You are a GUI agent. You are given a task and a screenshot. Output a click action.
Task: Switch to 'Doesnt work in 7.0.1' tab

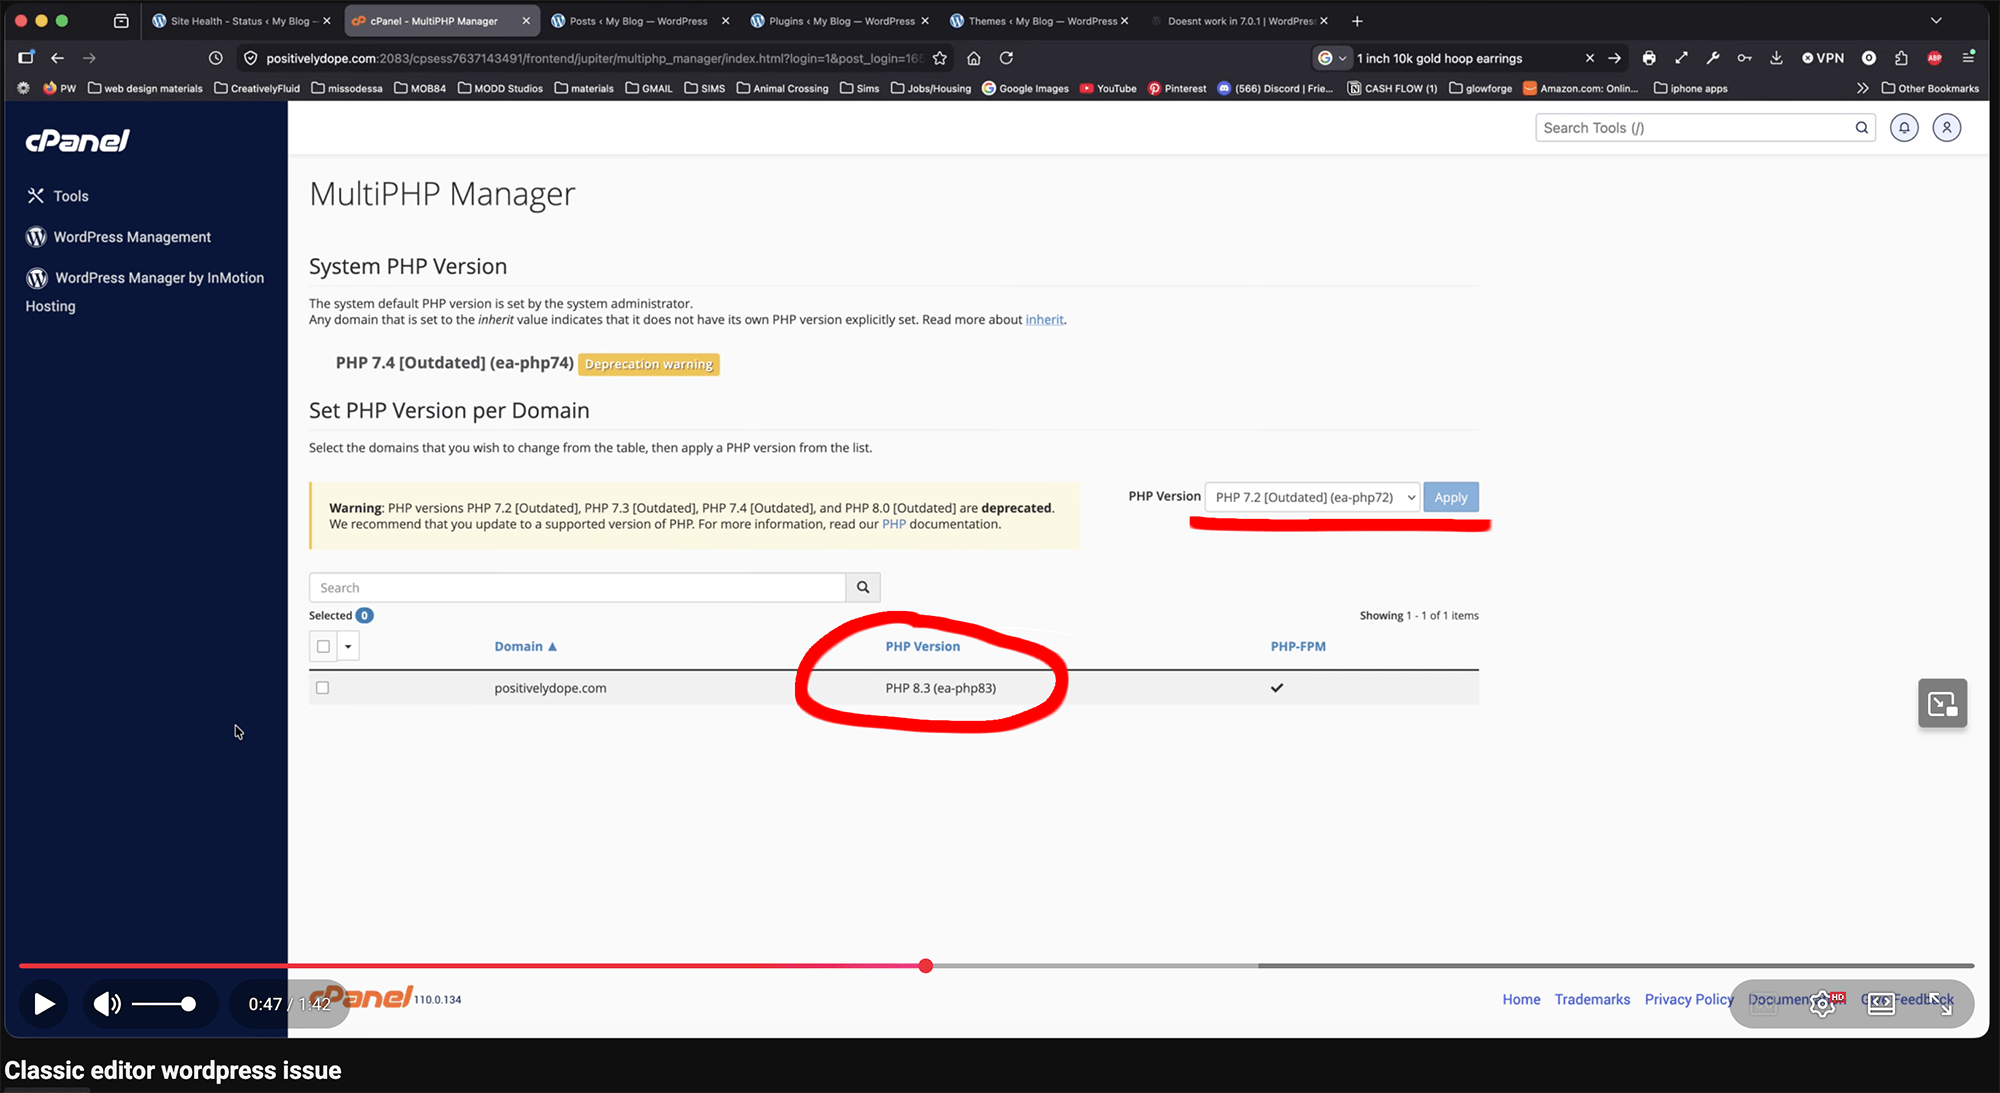1240,21
